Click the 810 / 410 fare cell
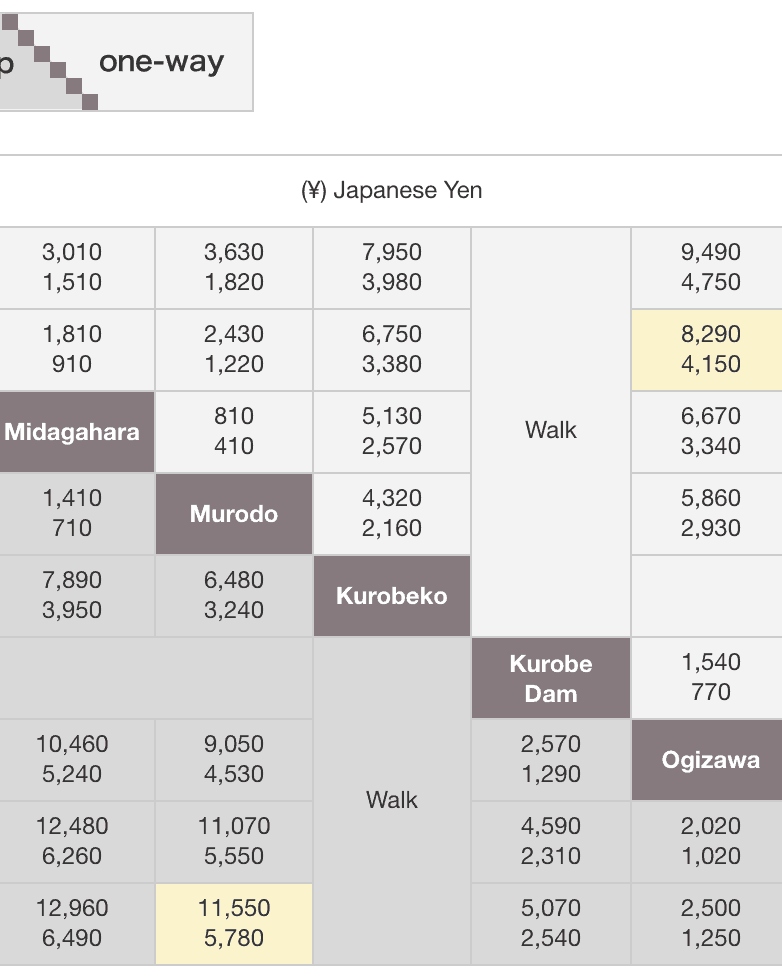 (x=234, y=431)
